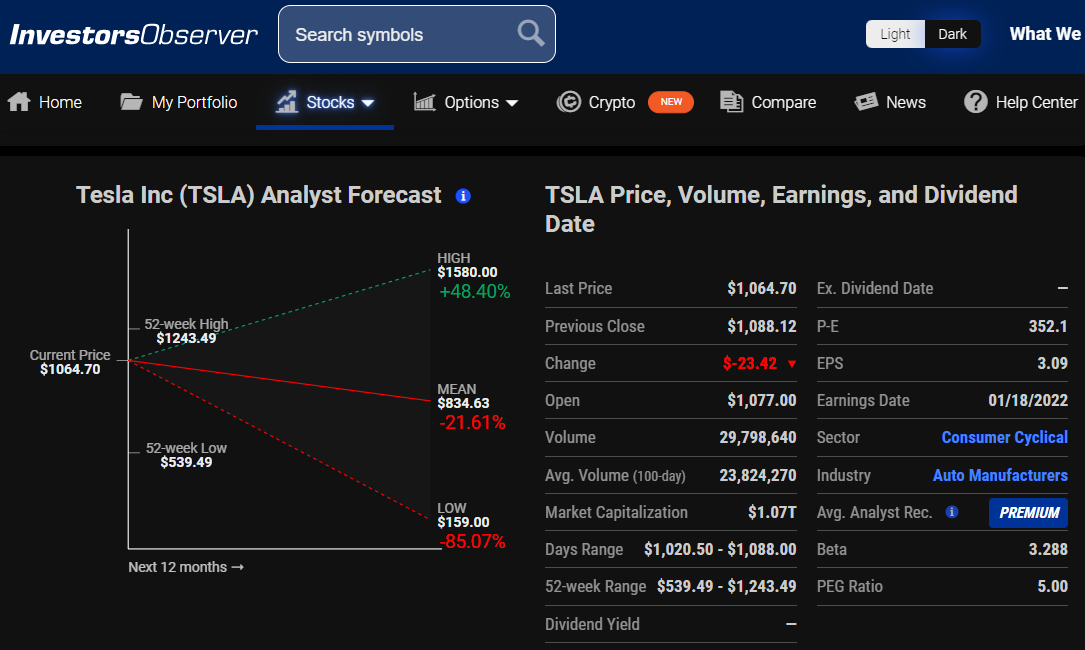Switch to Light theme
This screenshot has width=1085, height=650.
[x=895, y=34]
